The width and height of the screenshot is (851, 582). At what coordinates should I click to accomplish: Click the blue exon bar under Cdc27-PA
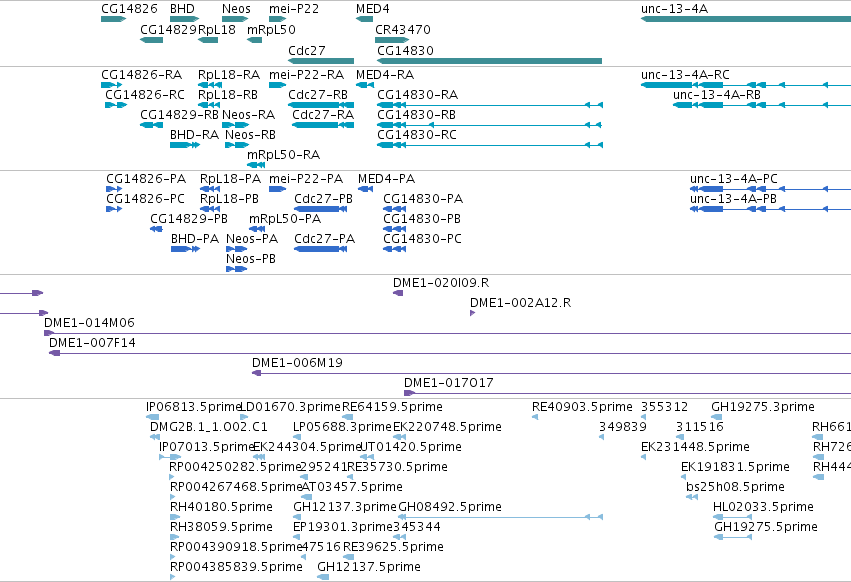(x=320, y=249)
